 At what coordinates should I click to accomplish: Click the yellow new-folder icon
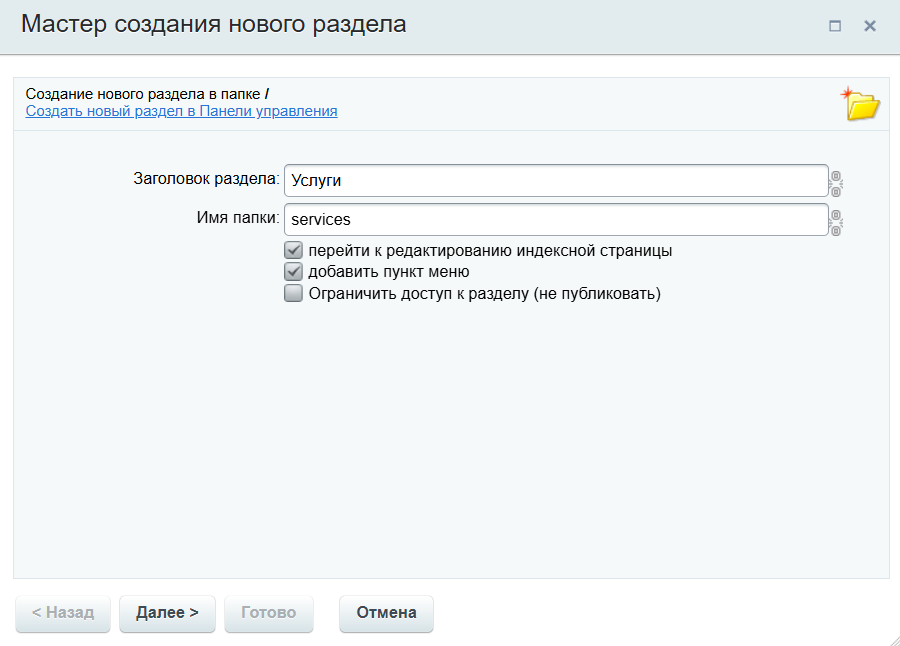tap(860, 104)
